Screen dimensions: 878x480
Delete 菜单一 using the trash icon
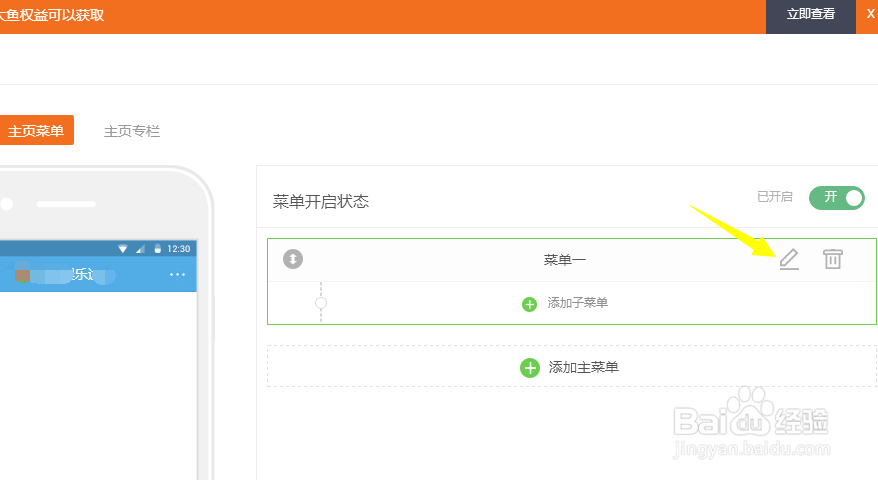832,259
